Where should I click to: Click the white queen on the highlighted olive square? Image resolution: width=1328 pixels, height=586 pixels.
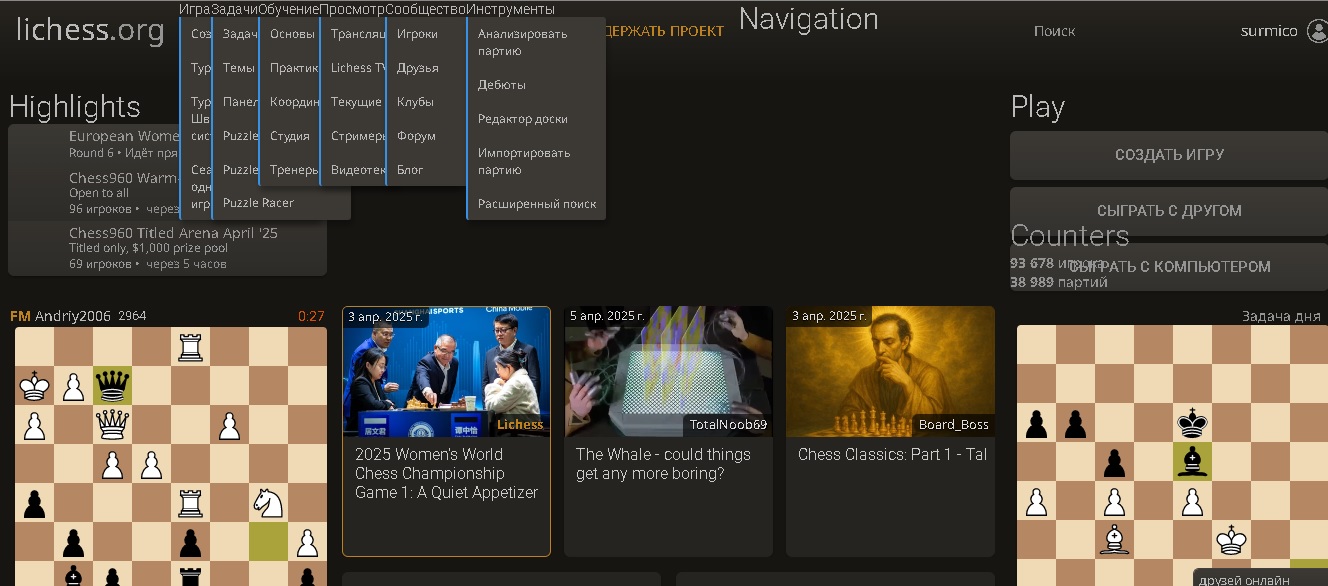pyautogui.click(x=112, y=386)
